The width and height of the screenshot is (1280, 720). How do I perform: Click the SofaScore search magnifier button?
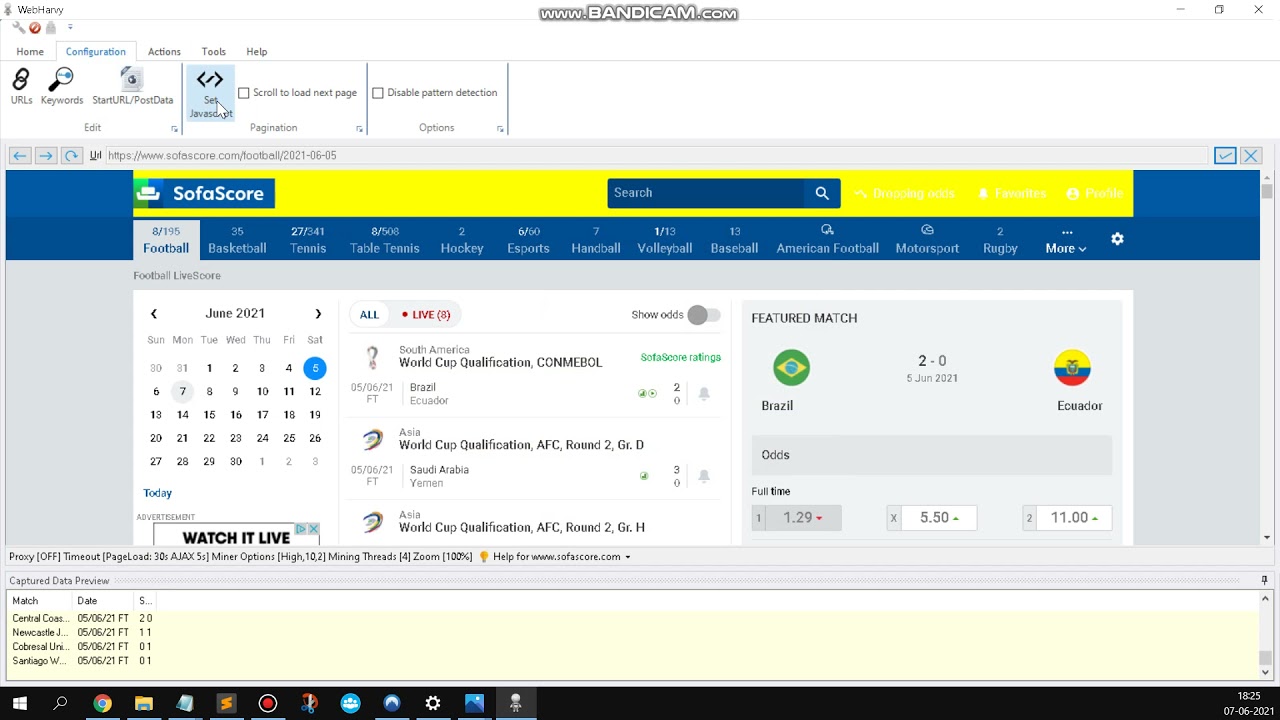point(822,193)
